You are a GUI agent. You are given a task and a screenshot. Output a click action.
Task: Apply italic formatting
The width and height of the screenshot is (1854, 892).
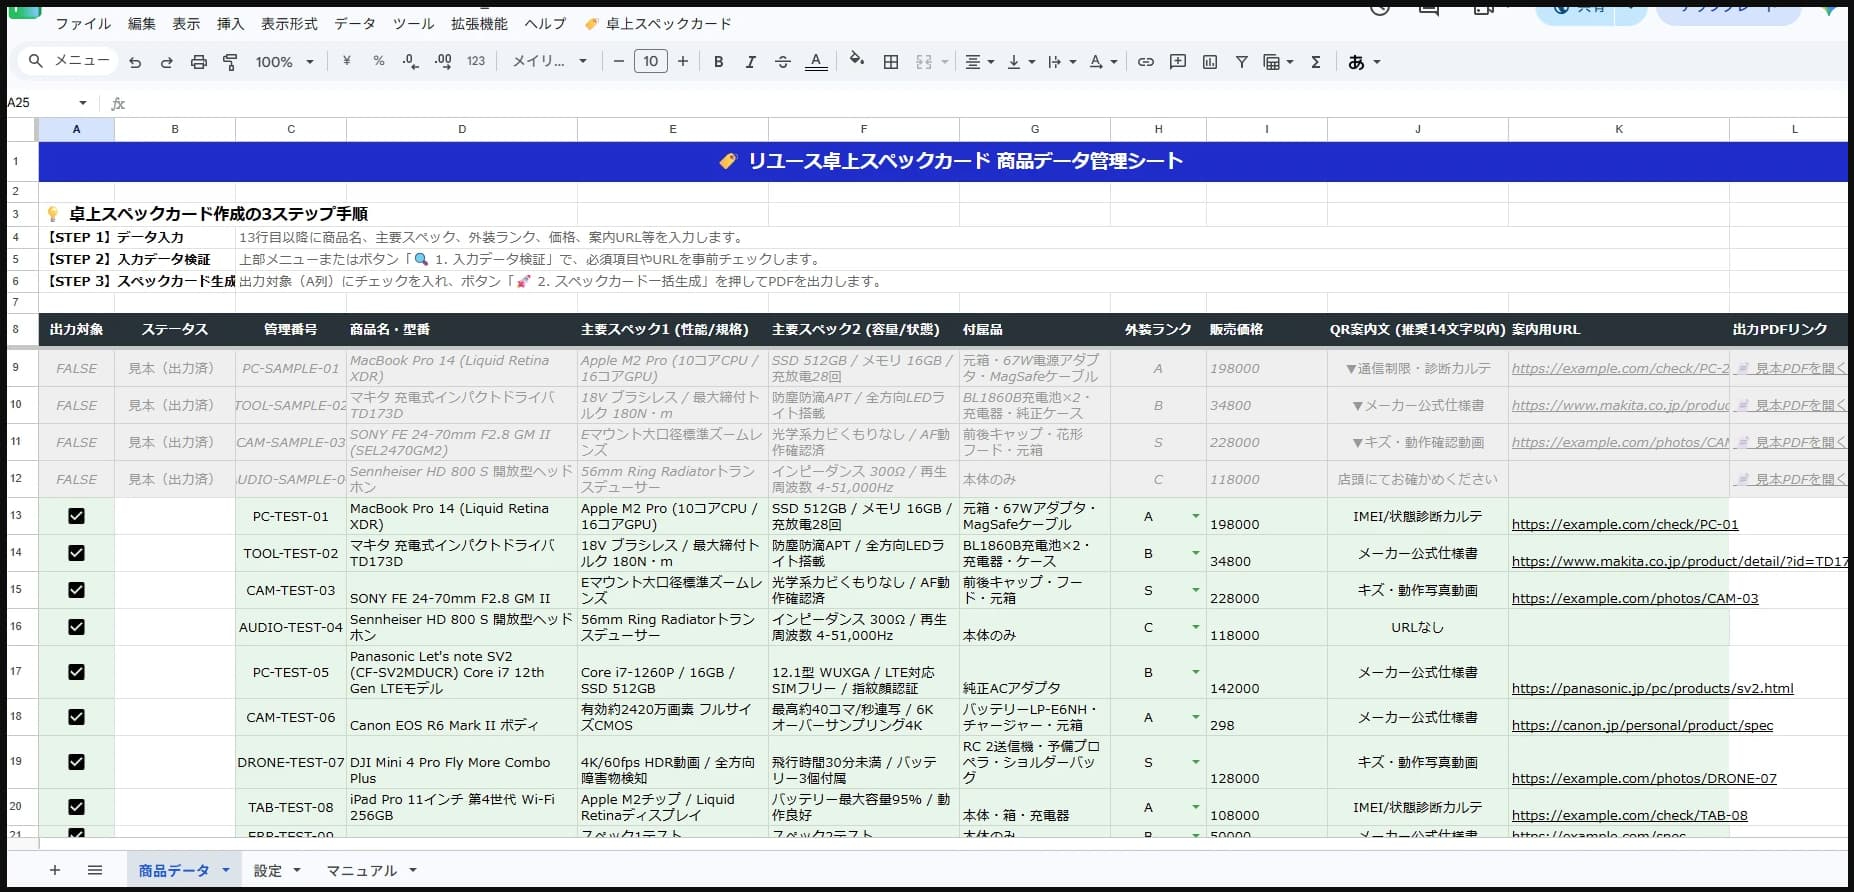[750, 62]
